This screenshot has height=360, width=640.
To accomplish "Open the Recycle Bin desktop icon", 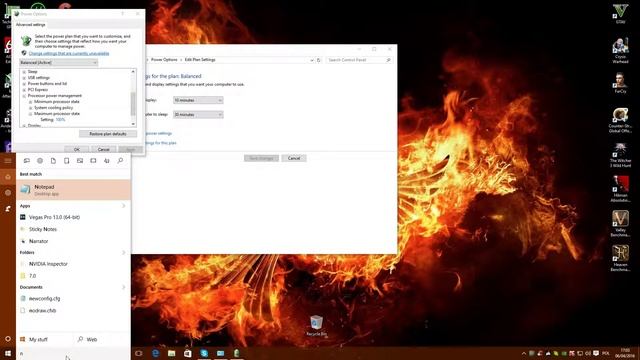I will coord(316,326).
